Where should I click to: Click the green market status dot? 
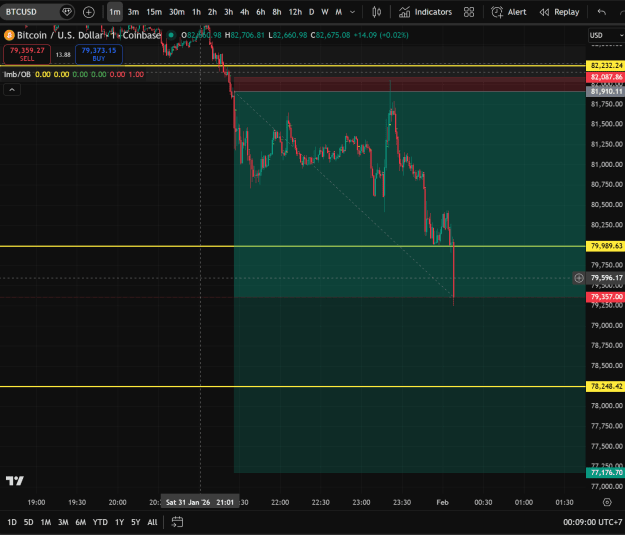click(x=171, y=35)
